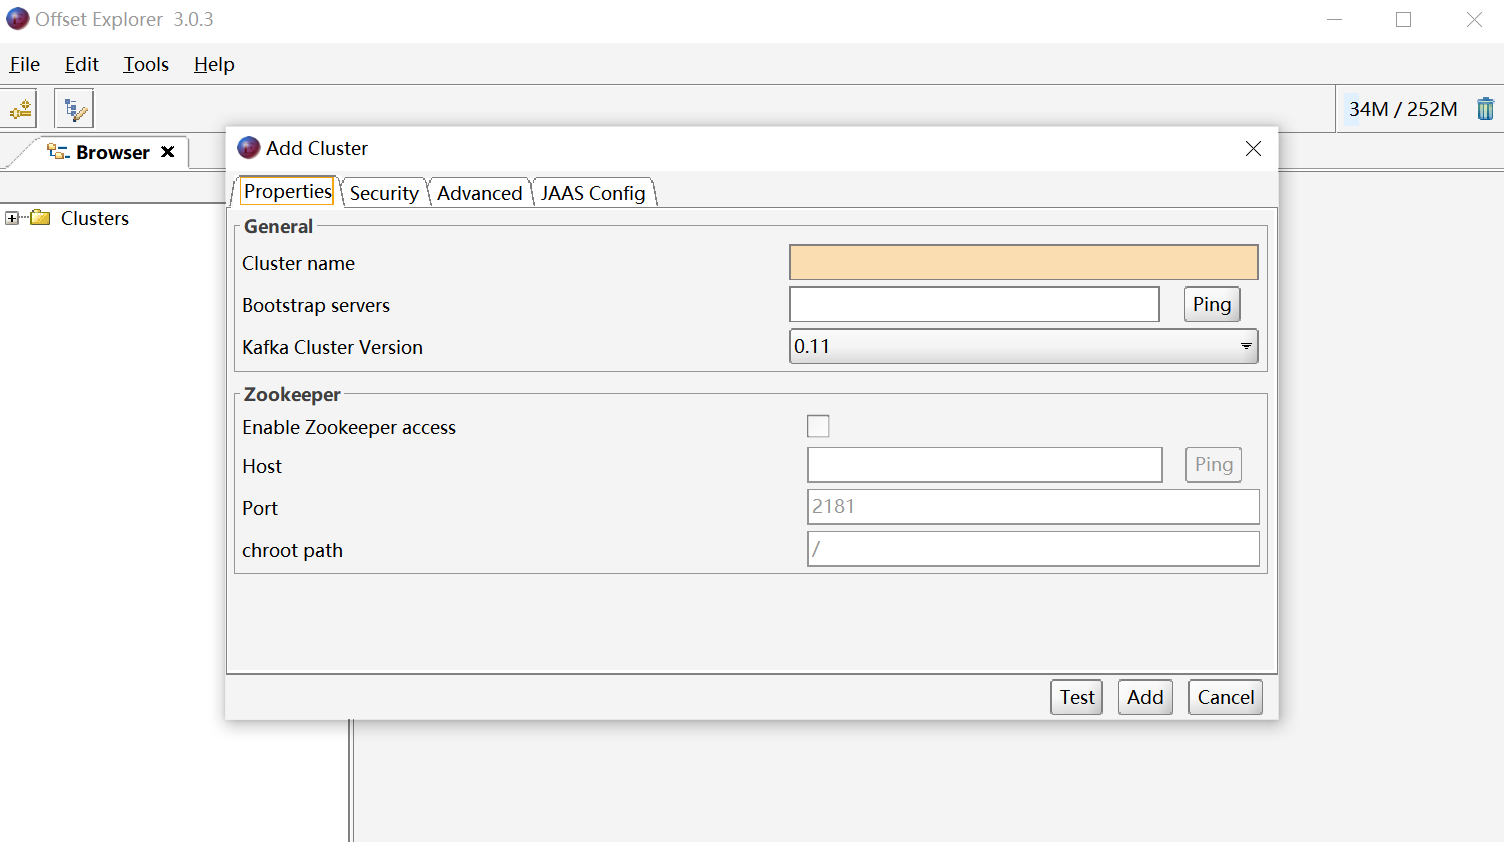
Task: Focus the Zookeeper Host field
Action: pyautogui.click(x=985, y=464)
